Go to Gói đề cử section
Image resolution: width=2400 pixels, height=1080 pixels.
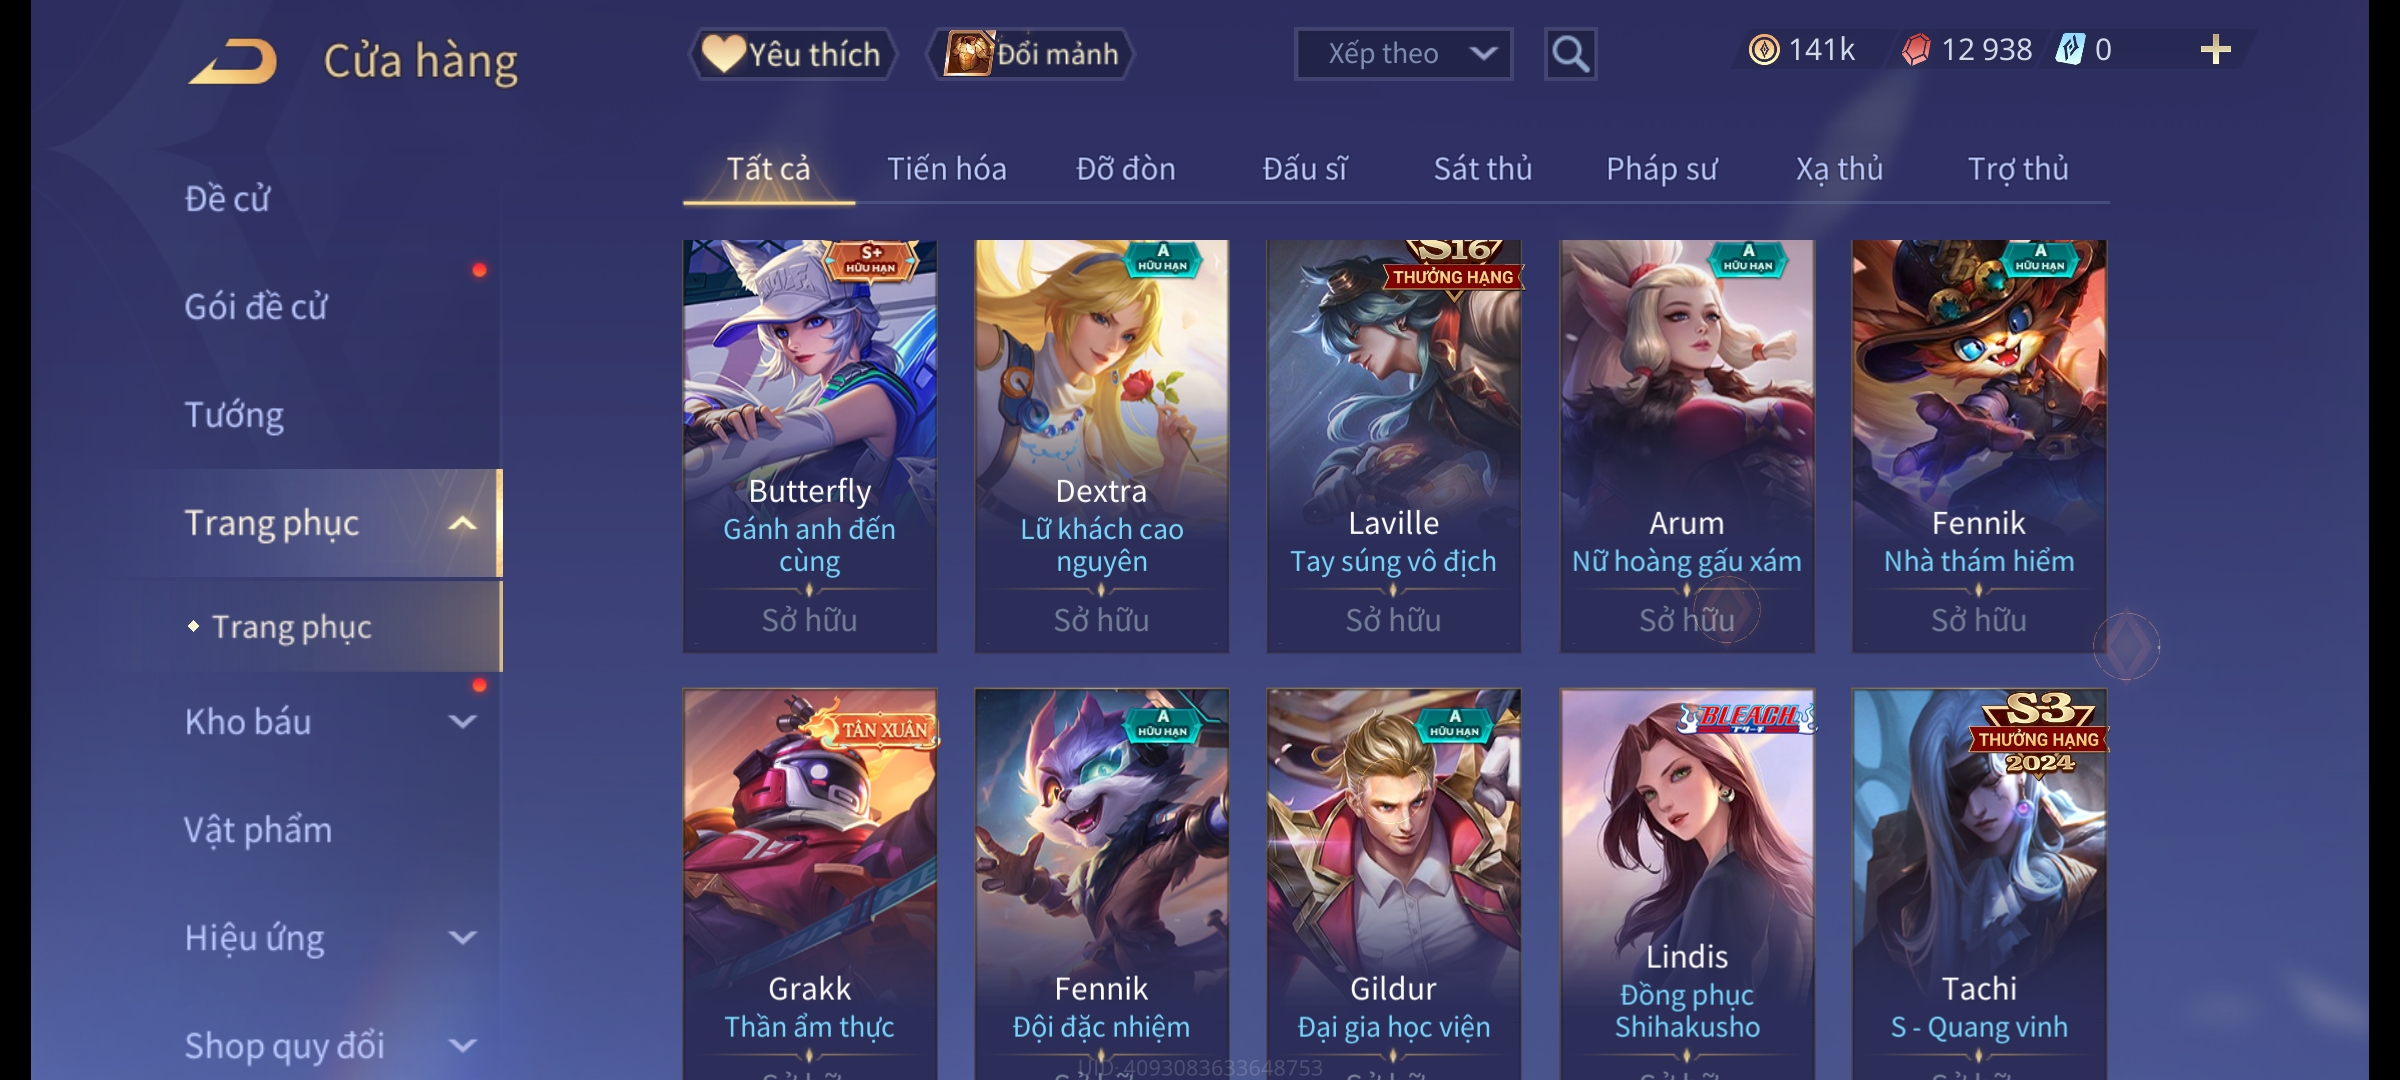point(255,307)
